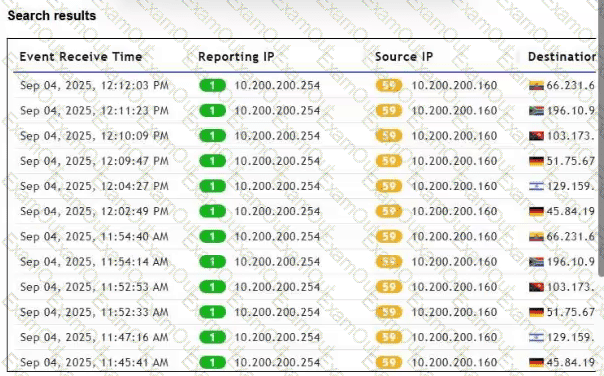Click yellow 59 badge in 12:11:23 PM row

coord(389,111)
